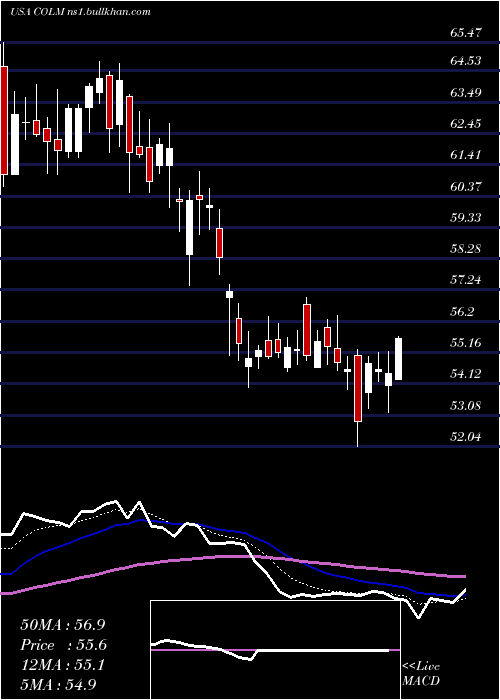Click the USA COLM ns1.bullkhan.com header text
Screen dimensions: 500x700
(x=80, y=12)
